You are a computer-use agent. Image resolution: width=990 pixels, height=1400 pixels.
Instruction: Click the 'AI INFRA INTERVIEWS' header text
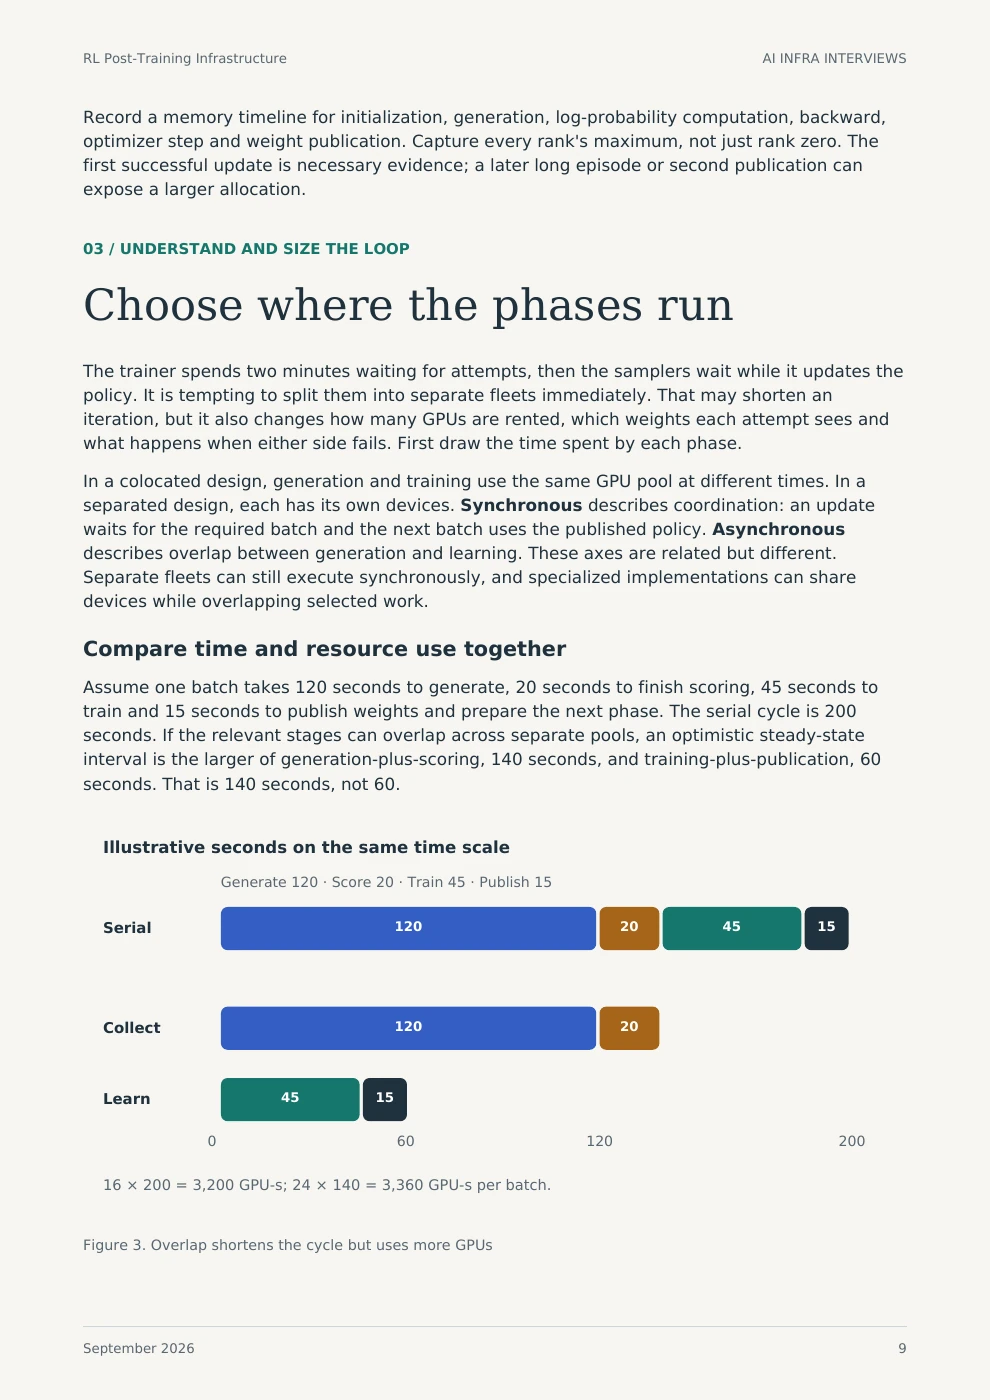pyautogui.click(x=834, y=59)
